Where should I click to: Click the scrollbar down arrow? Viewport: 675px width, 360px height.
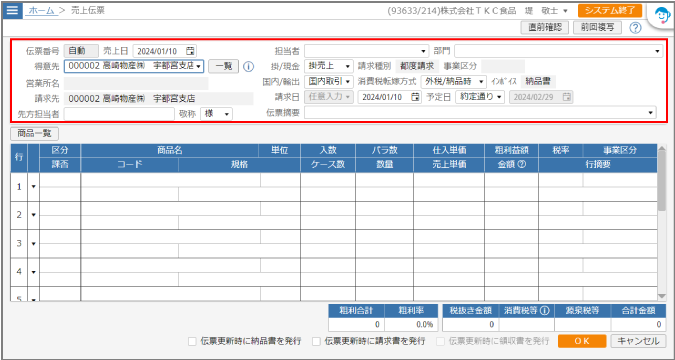click(x=662, y=296)
